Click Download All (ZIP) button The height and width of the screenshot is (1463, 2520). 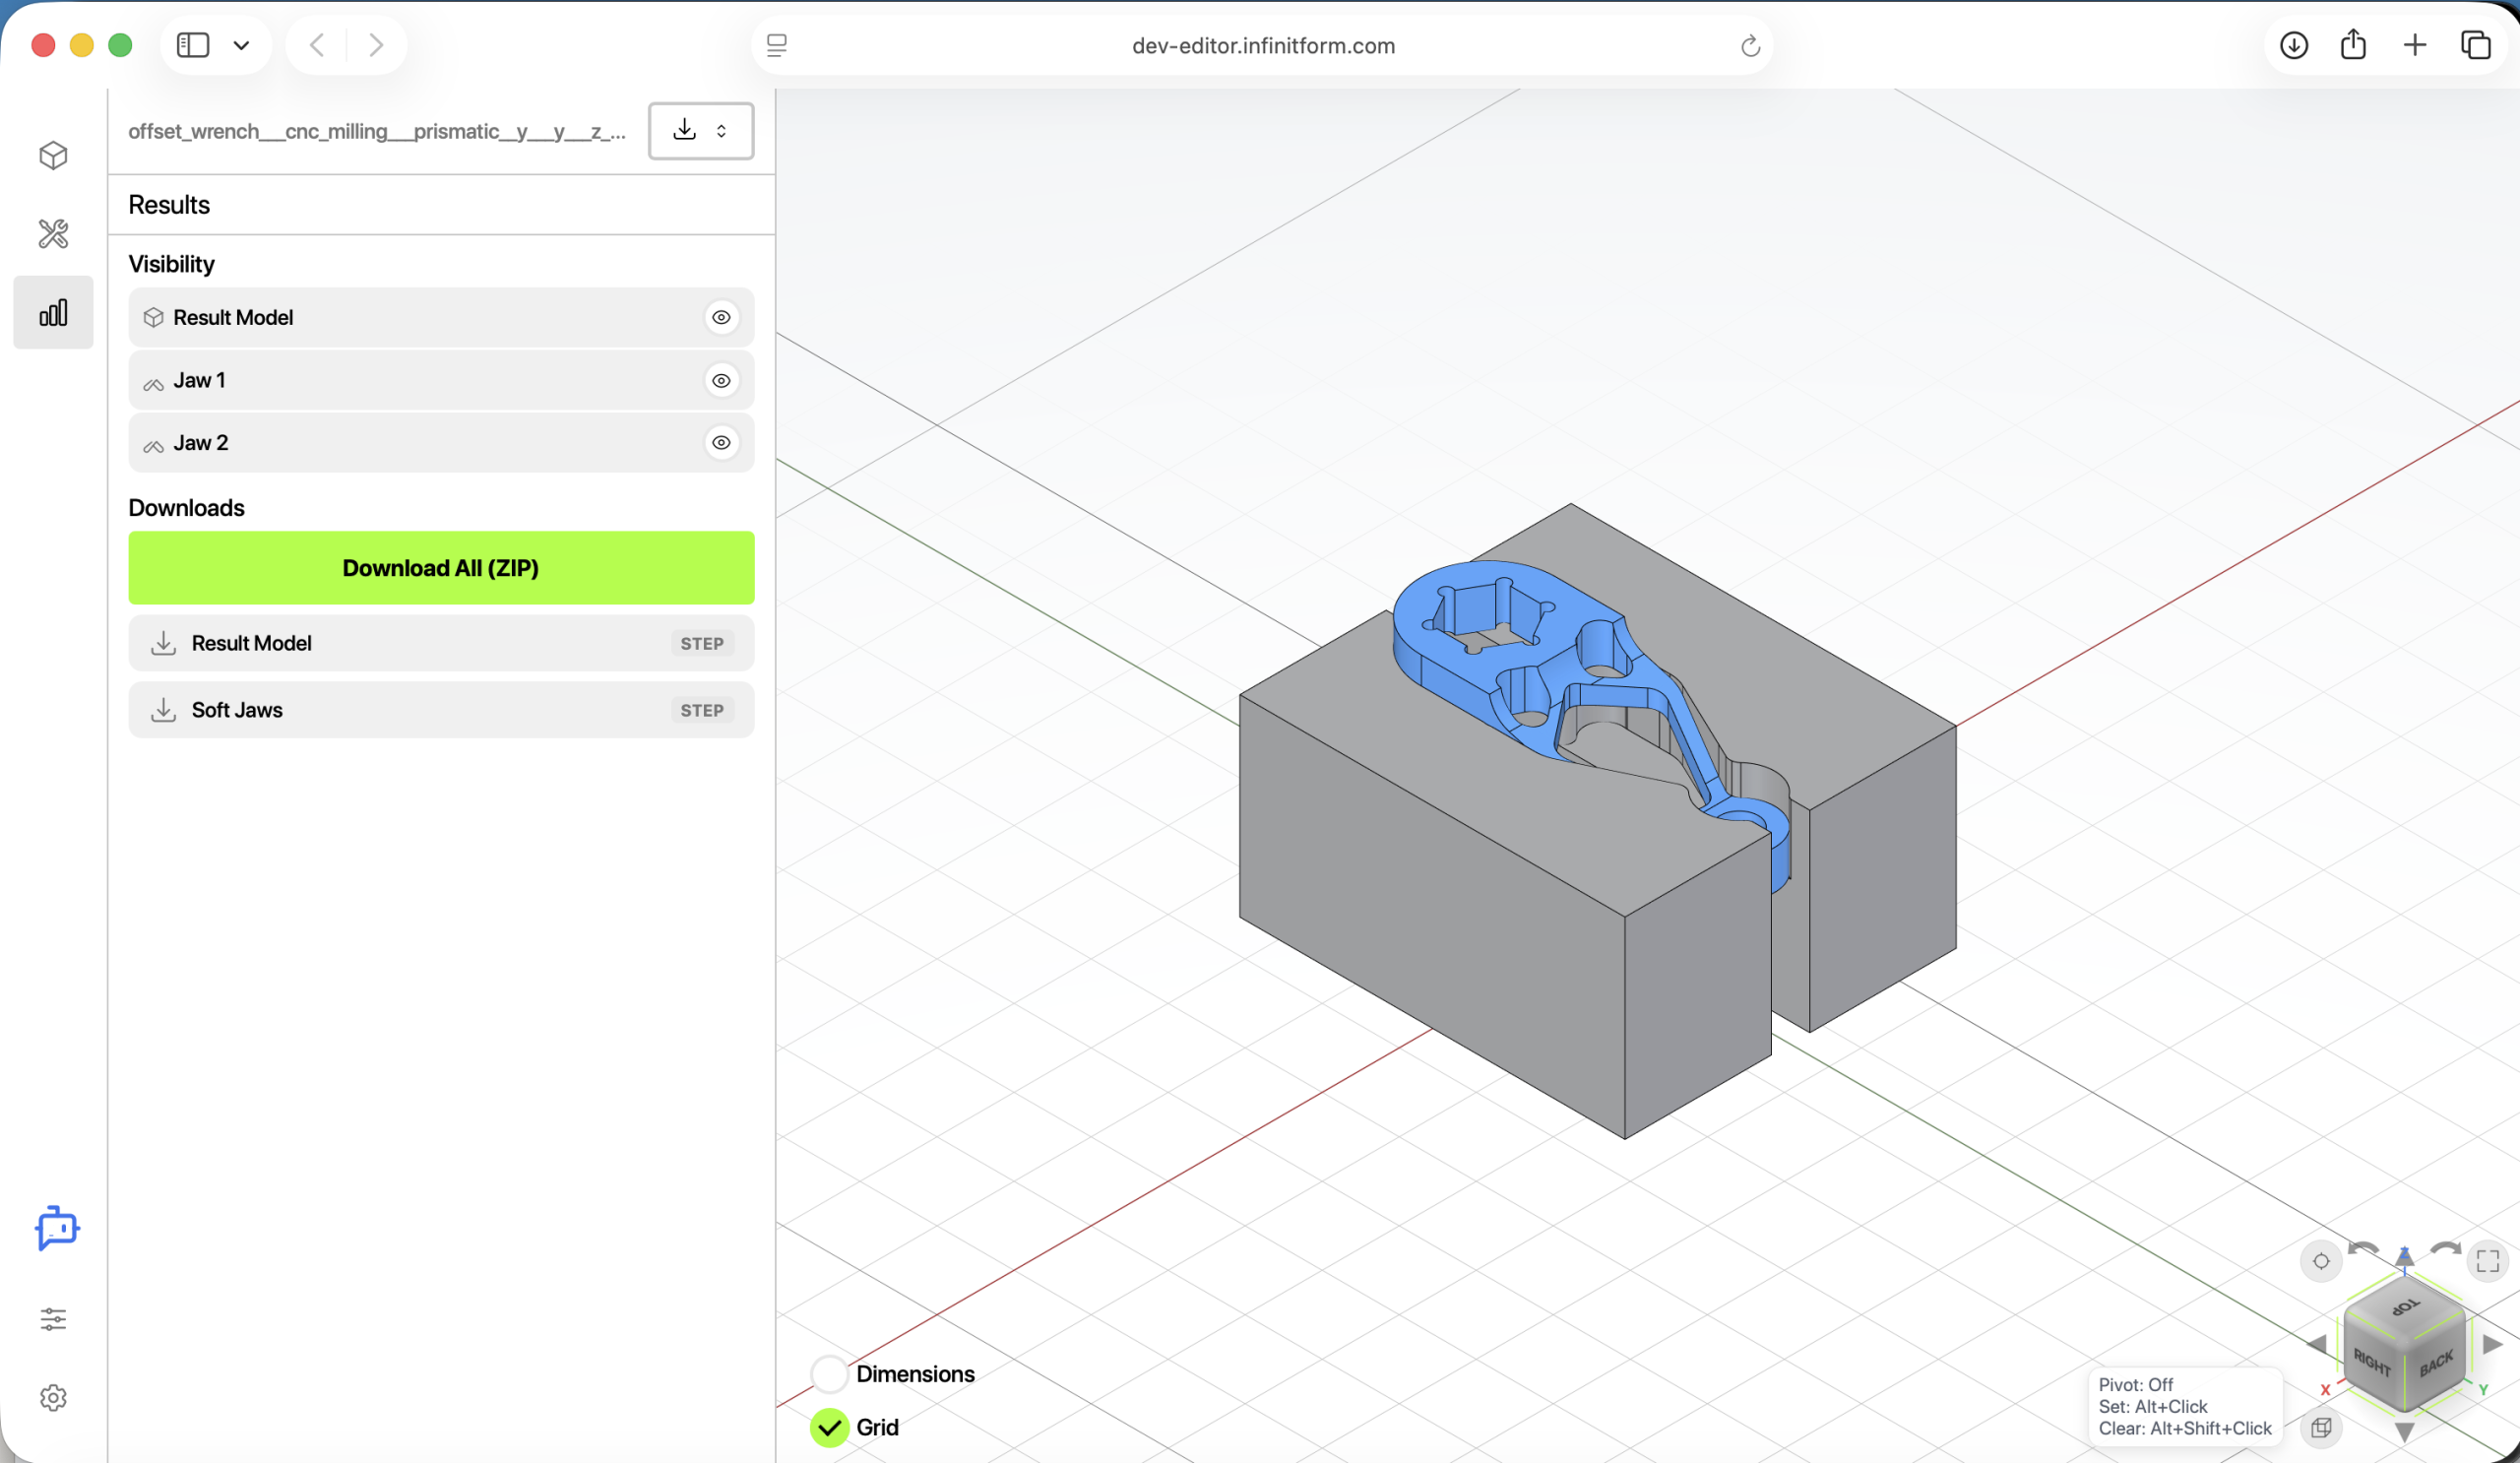click(x=441, y=568)
